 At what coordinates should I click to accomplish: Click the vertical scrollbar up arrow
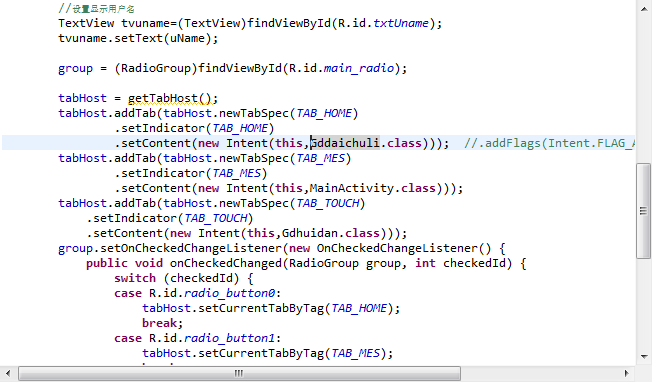pyautogui.click(x=644, y=9)
